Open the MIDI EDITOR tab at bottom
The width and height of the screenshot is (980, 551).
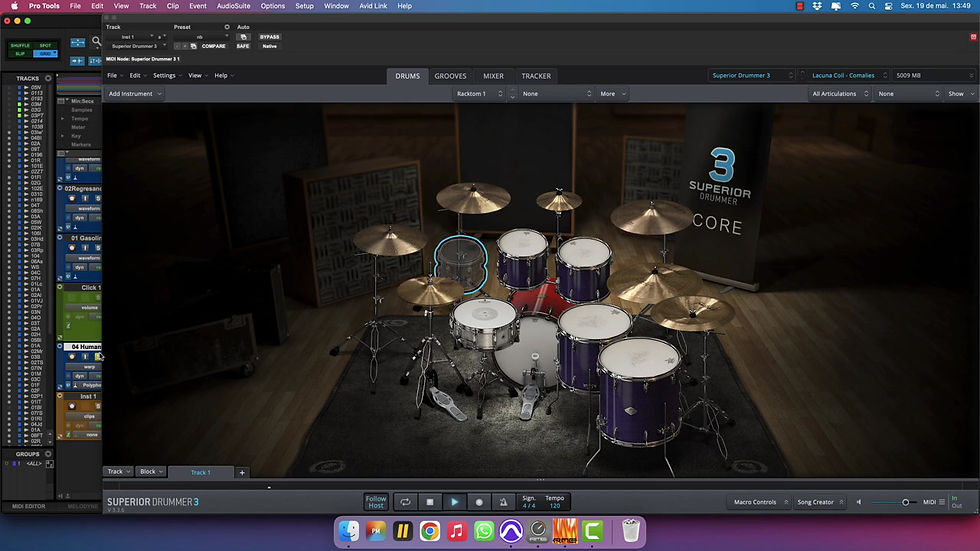pos(29,506)
